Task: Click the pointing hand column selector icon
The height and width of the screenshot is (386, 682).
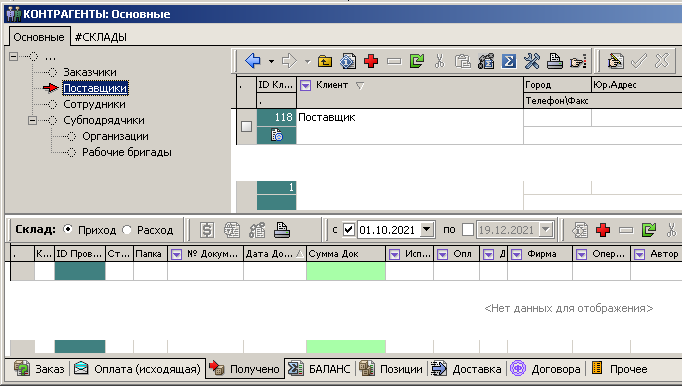Action: tap(578, 61)
